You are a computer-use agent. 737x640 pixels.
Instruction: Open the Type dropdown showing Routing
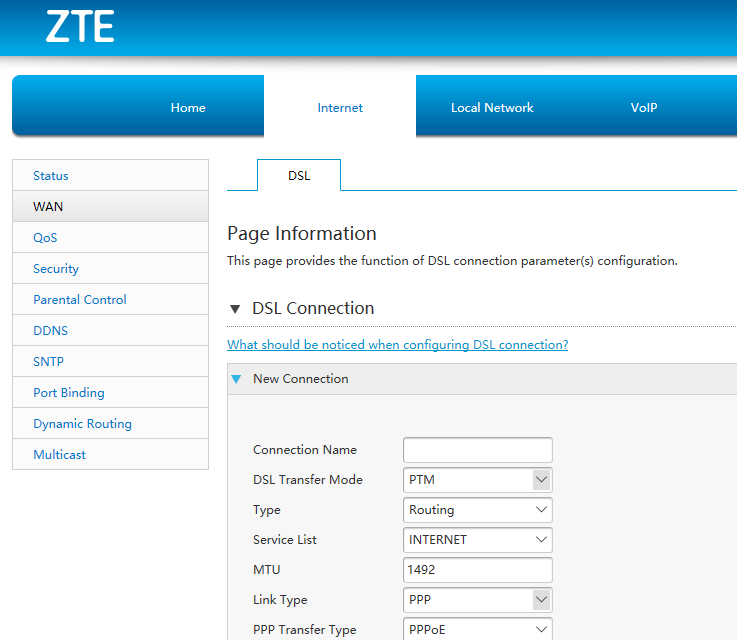pos(478,510)
